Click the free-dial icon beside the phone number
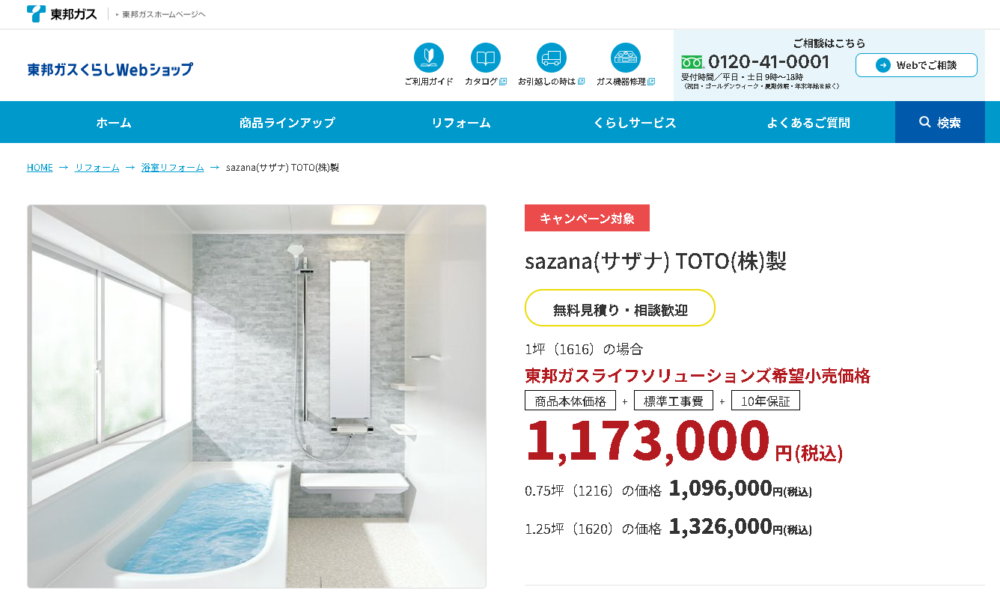The height and width of the screenshot is (596, 1000). 692,62
